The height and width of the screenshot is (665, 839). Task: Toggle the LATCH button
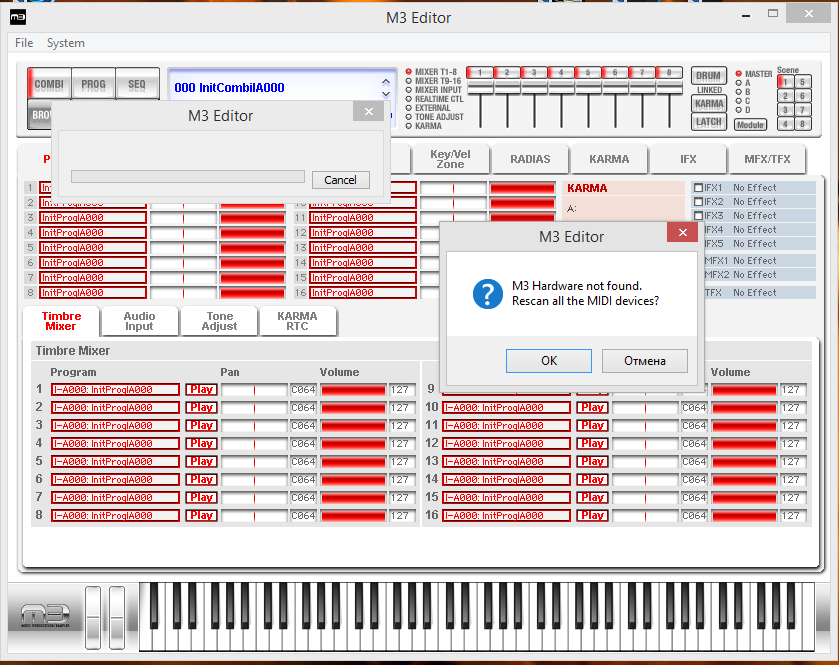pos(709,122)
